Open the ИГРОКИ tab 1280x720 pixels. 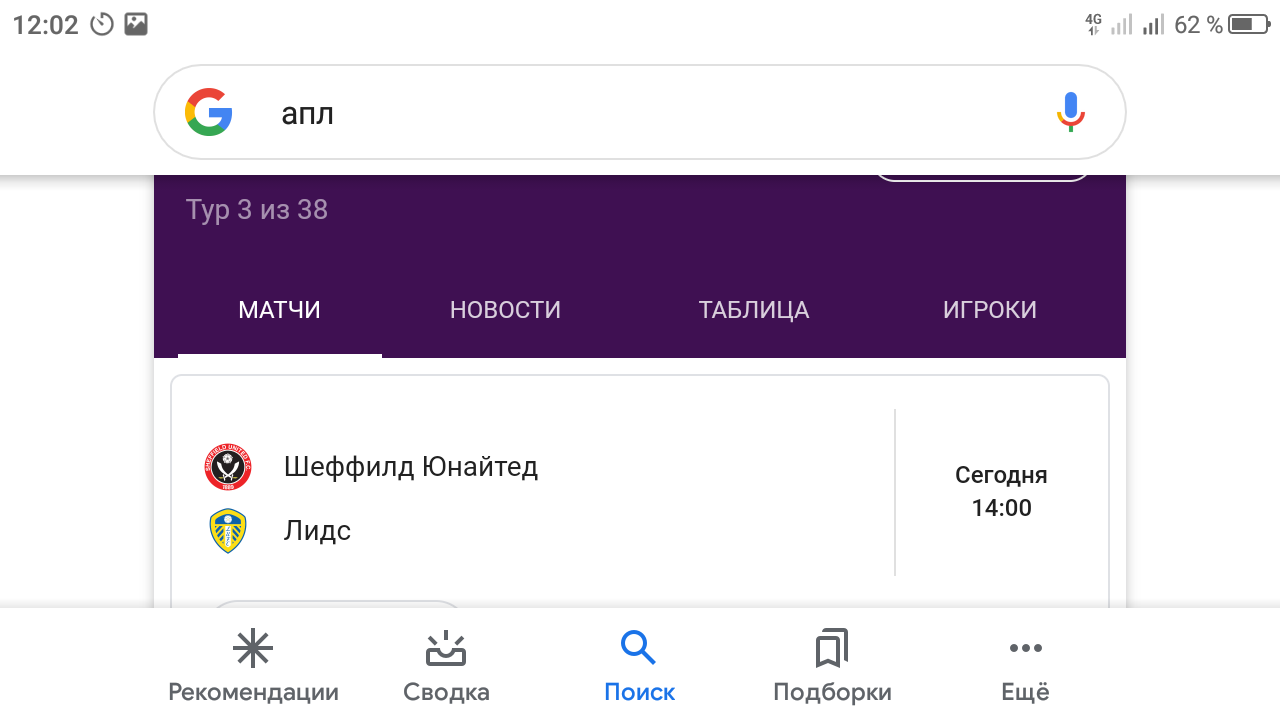990,310
